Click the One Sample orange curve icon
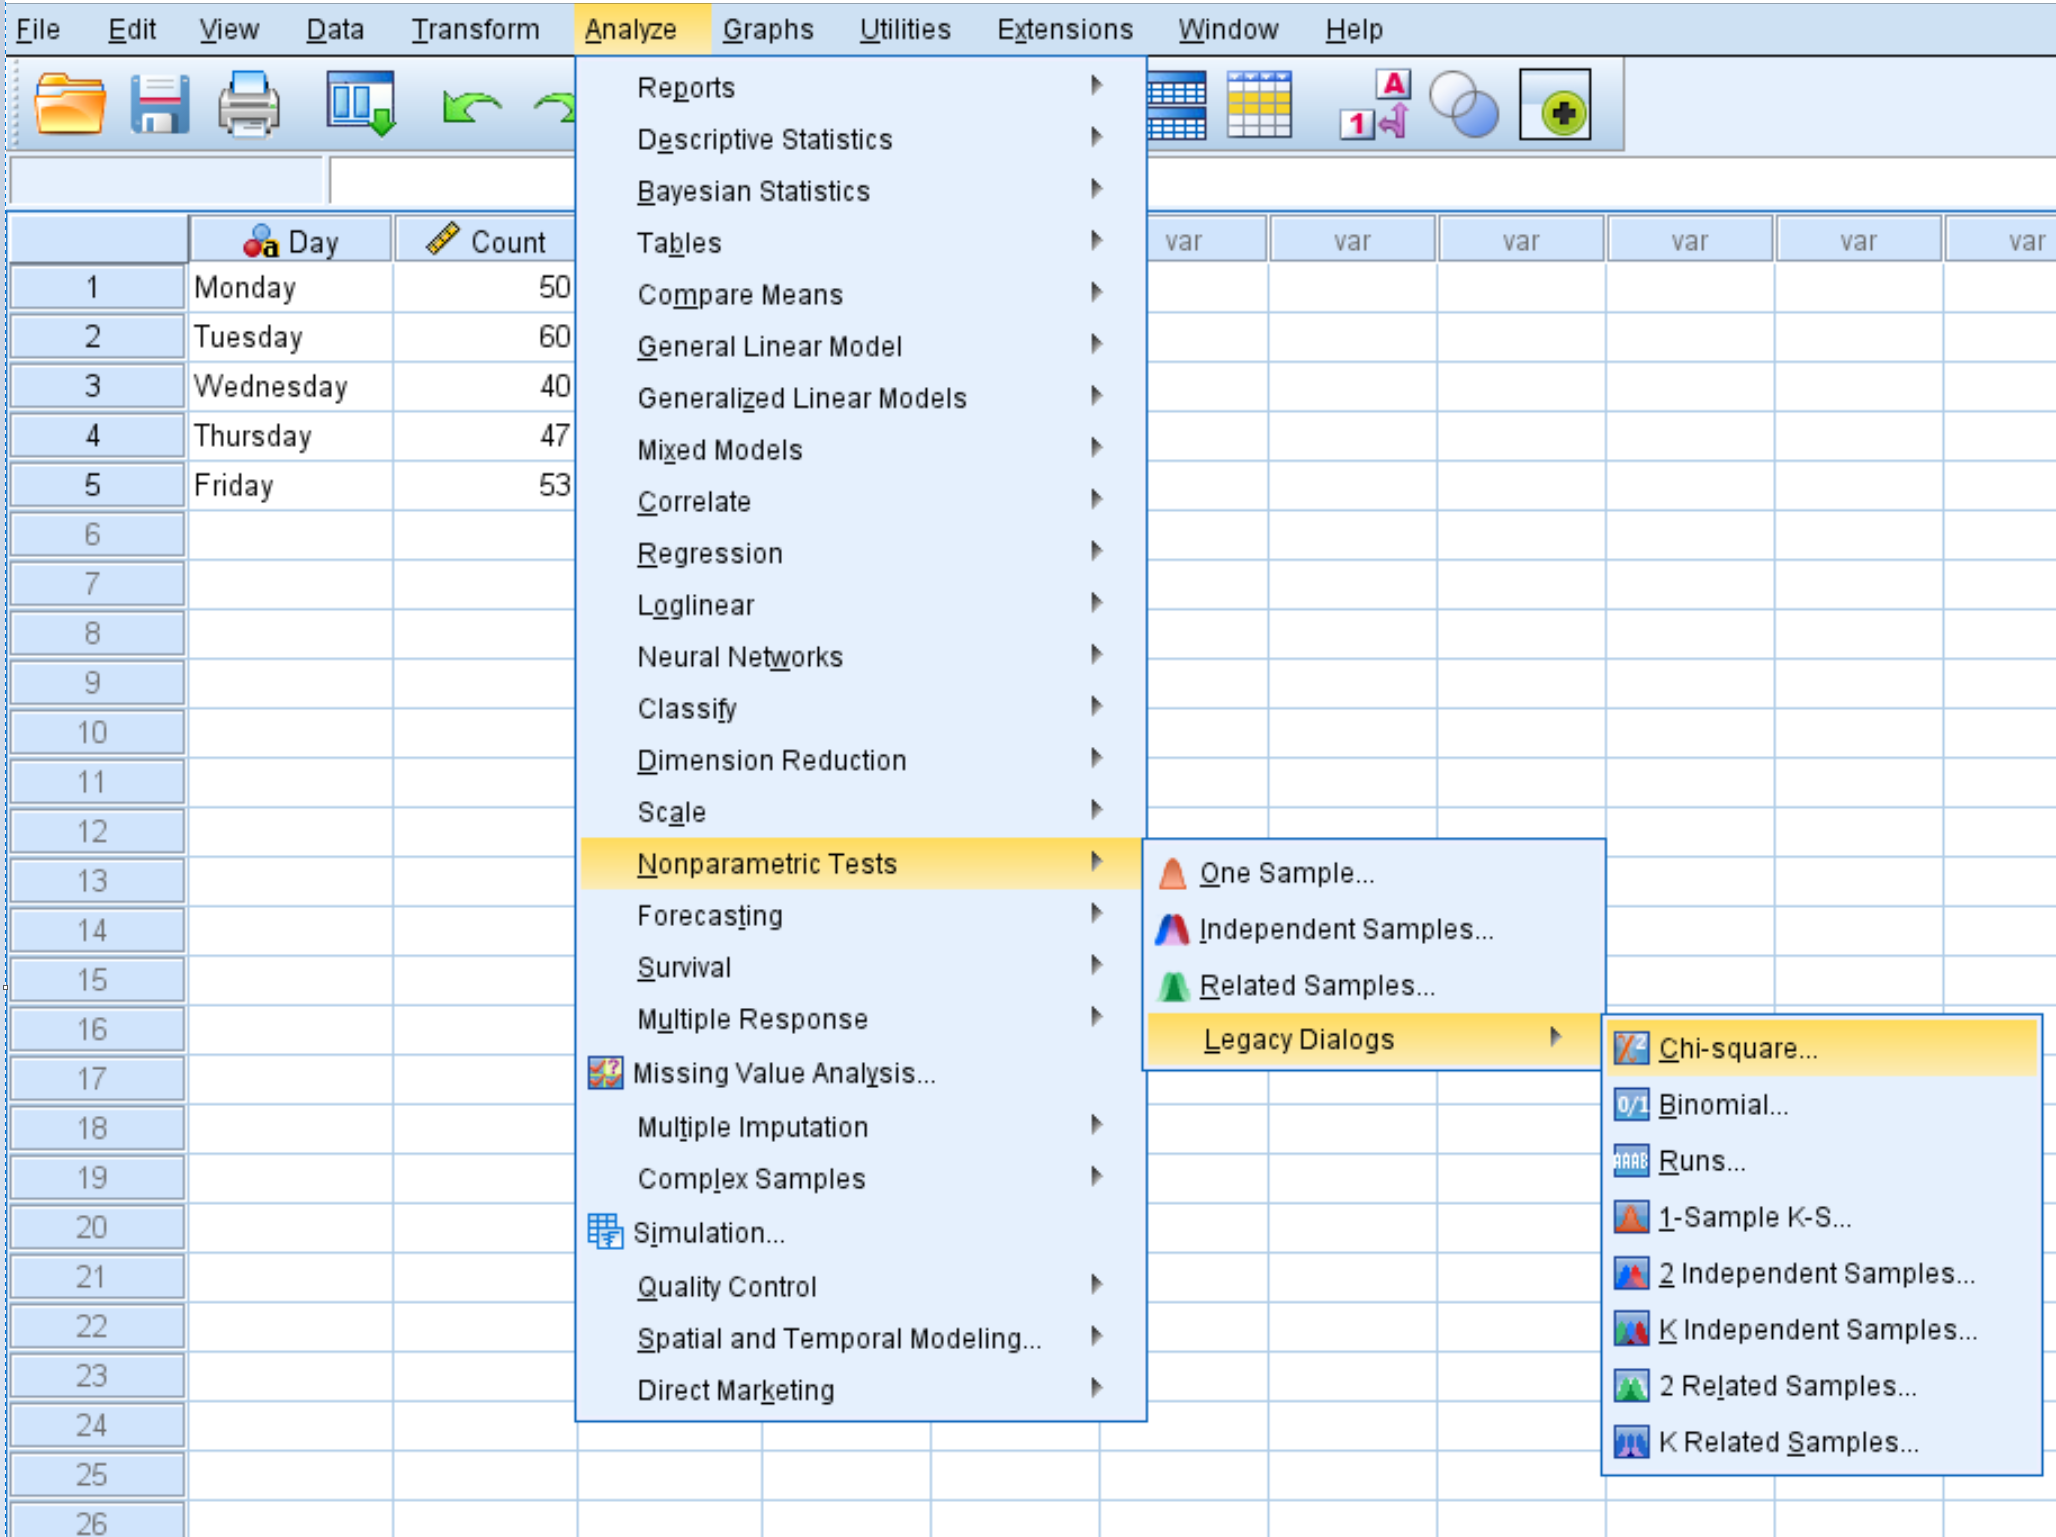This screenshot has width=2056, height=1537. tap(1172, 873)
